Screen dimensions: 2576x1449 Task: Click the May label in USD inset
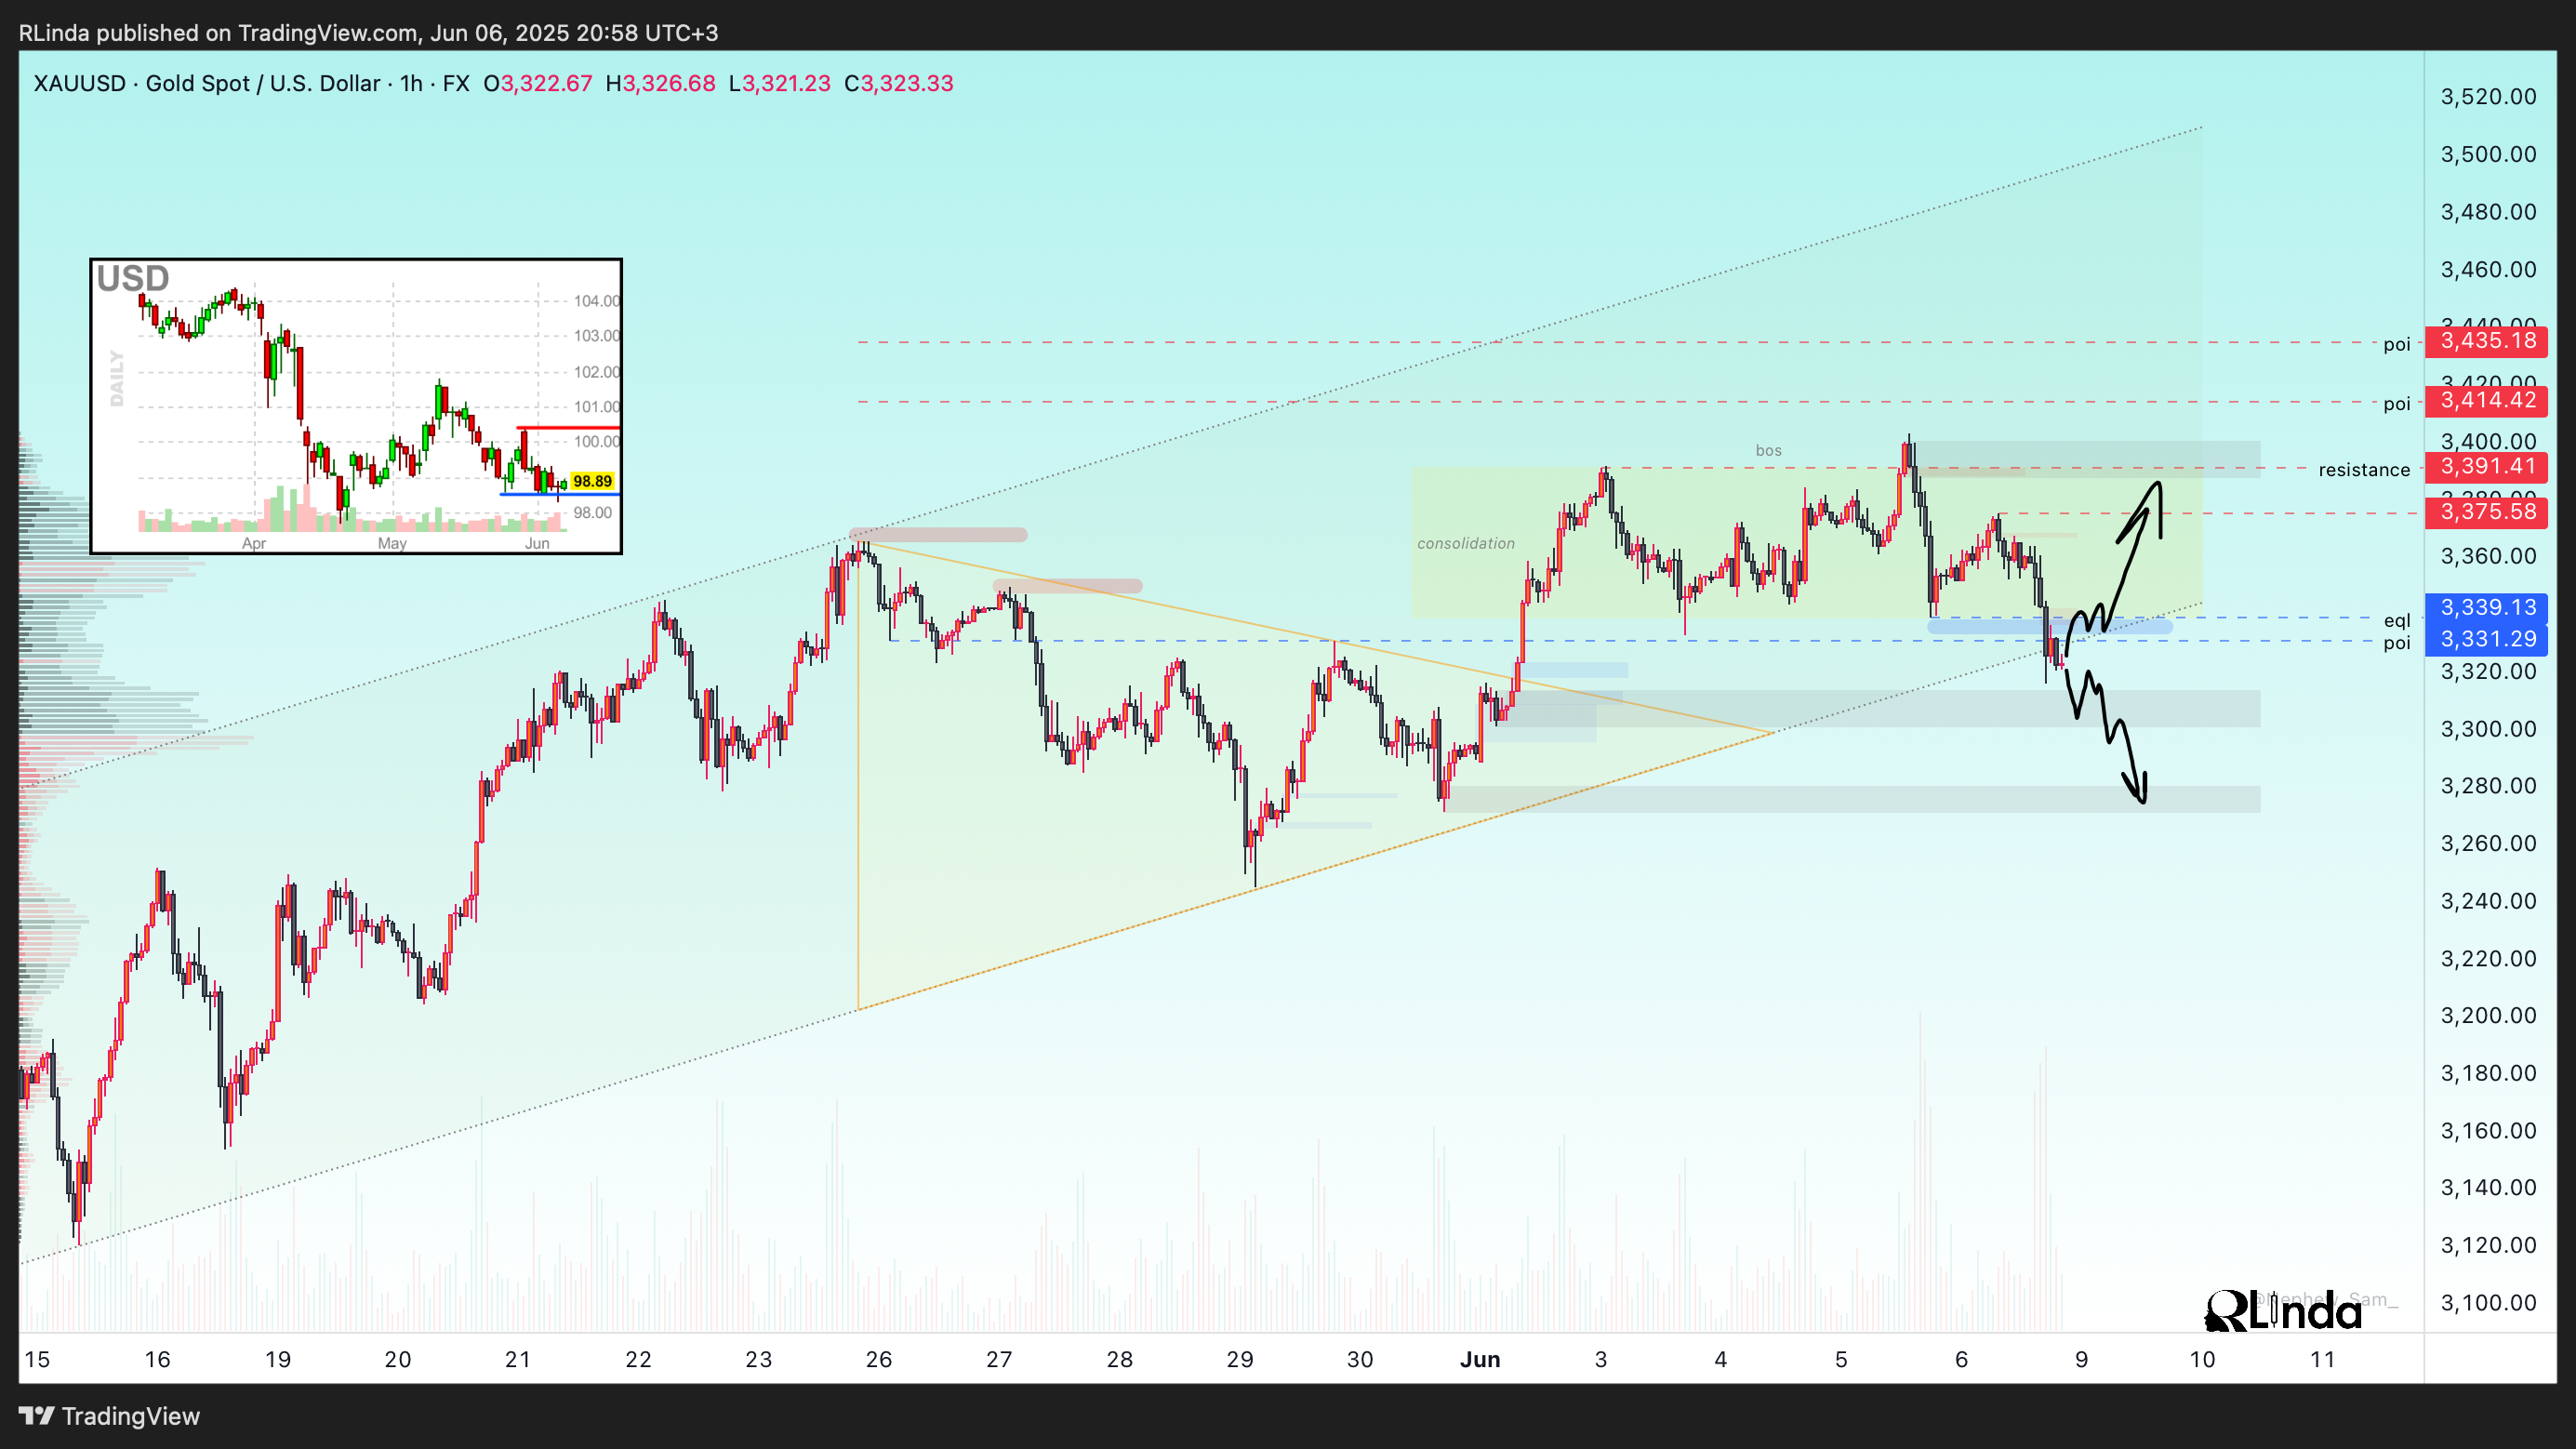[x=392, y=544]
